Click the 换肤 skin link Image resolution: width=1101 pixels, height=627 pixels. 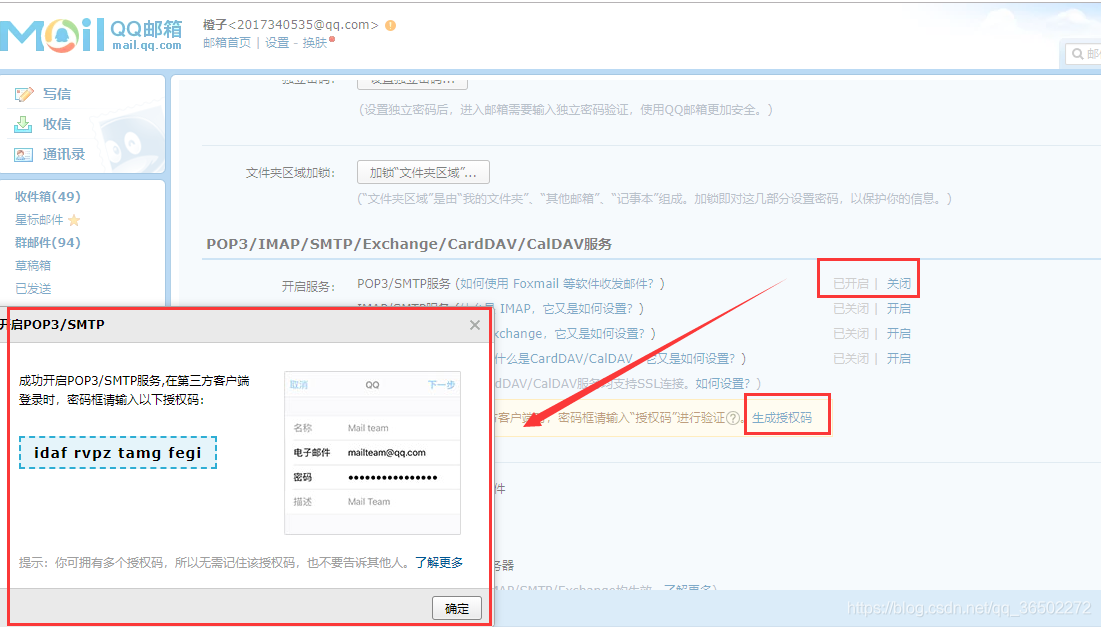click(315, 43)
